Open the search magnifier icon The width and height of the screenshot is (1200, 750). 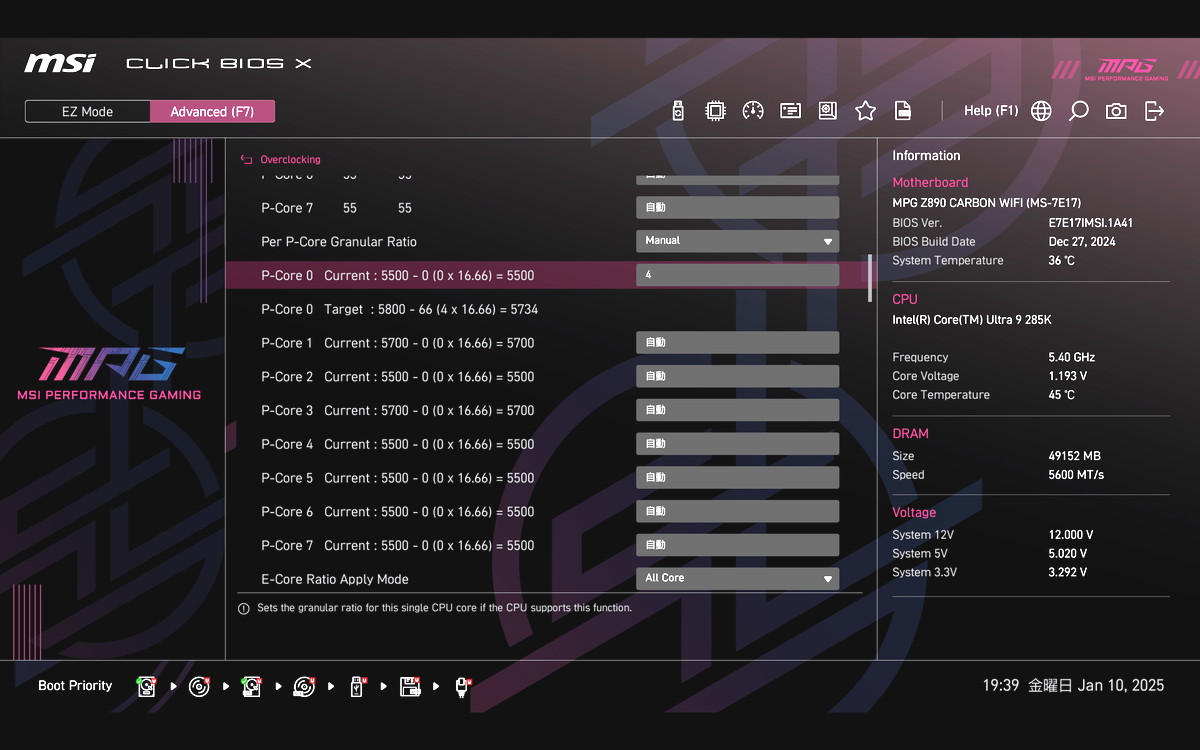coord(1078,111)
